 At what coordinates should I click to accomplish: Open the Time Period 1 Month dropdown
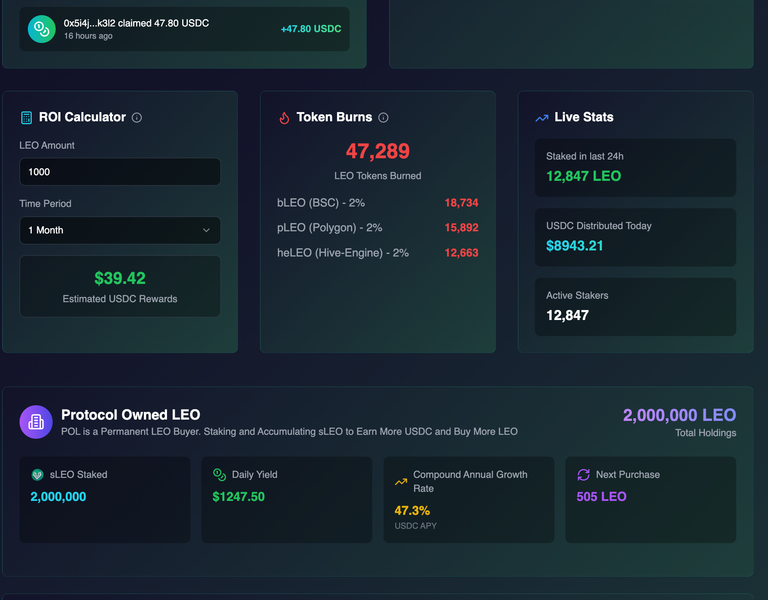(x=120, y=230)
